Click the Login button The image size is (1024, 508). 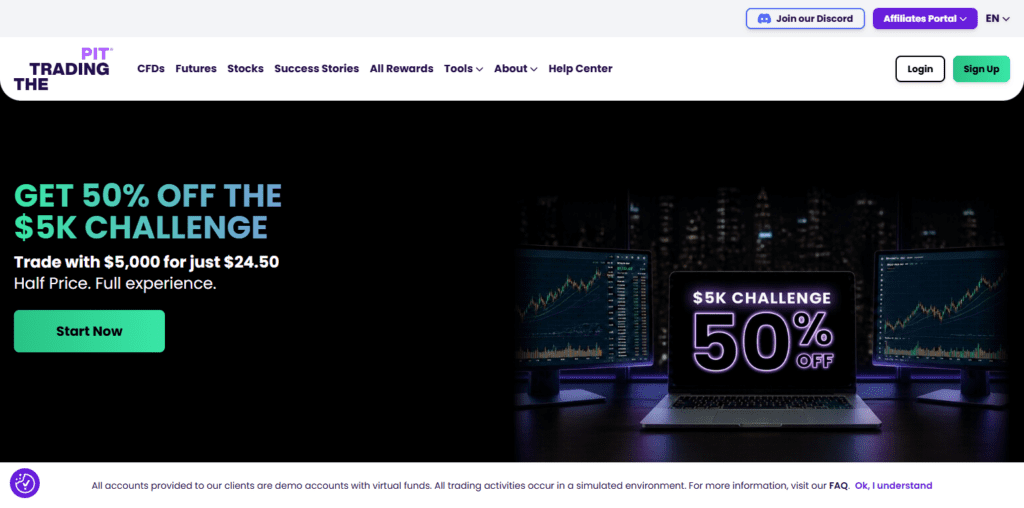pos(920,69)
